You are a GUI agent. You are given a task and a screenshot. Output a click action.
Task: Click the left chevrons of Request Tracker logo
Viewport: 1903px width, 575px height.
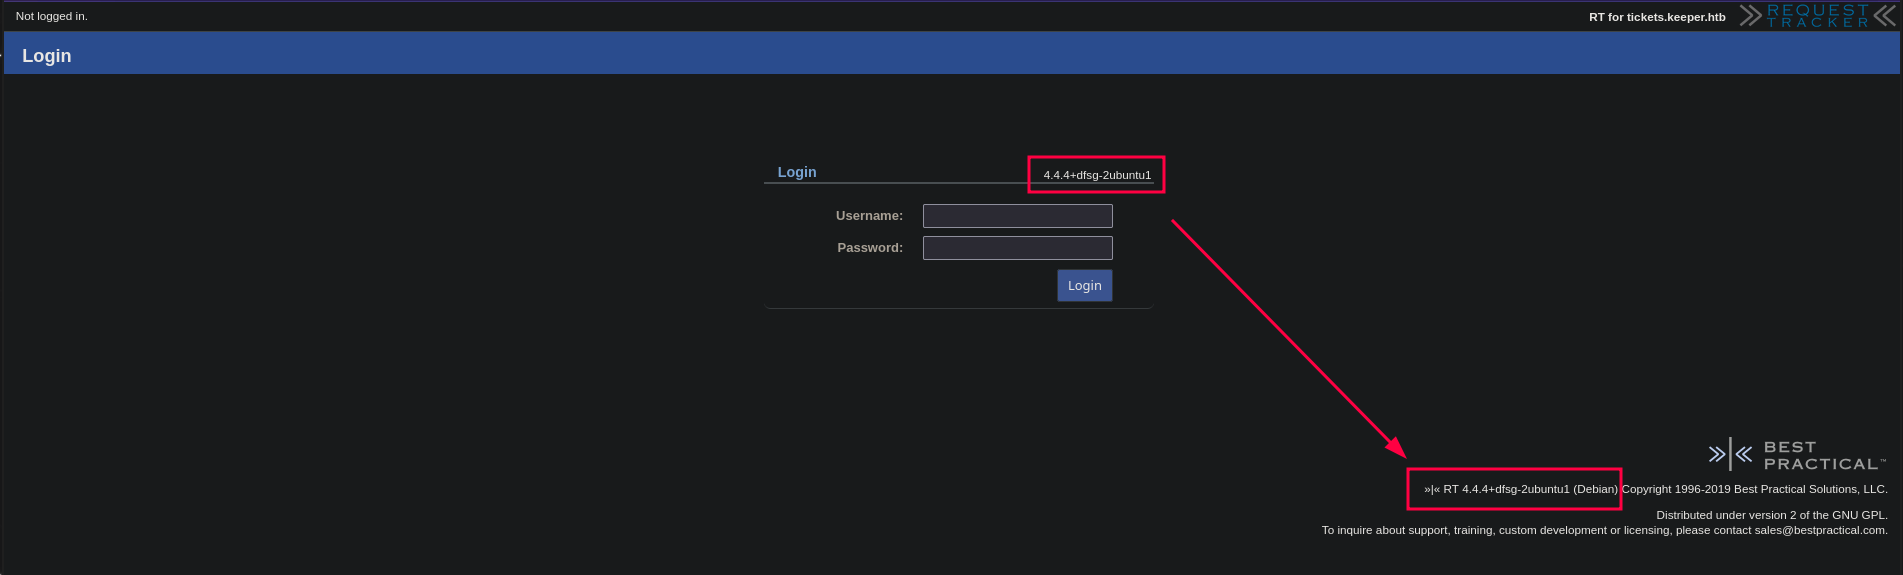pos(1750,16)
